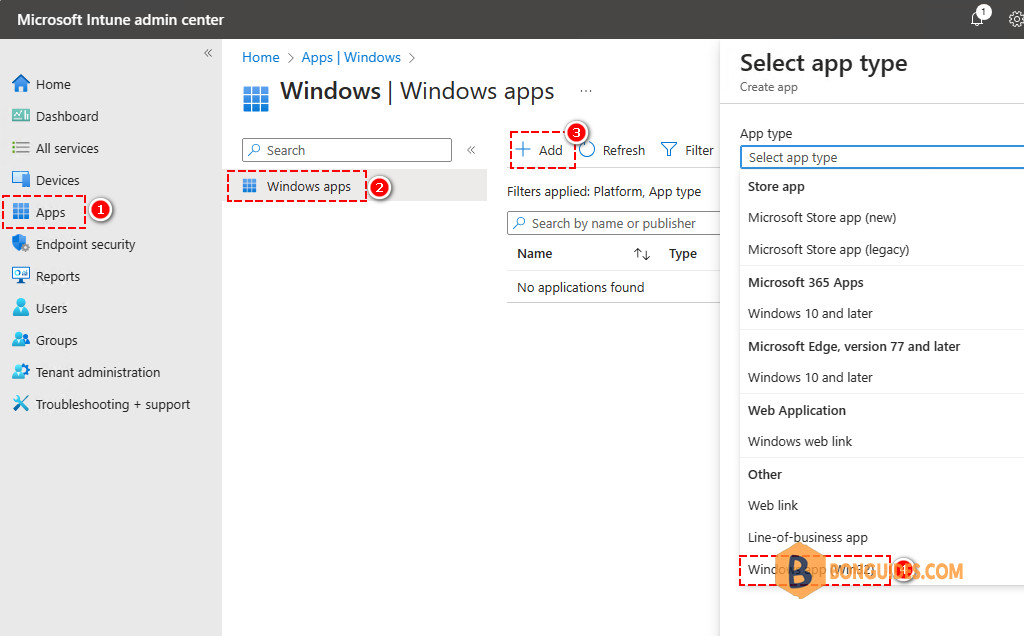Click the Add button
1024x636 pixels.
tap(539, 150)
